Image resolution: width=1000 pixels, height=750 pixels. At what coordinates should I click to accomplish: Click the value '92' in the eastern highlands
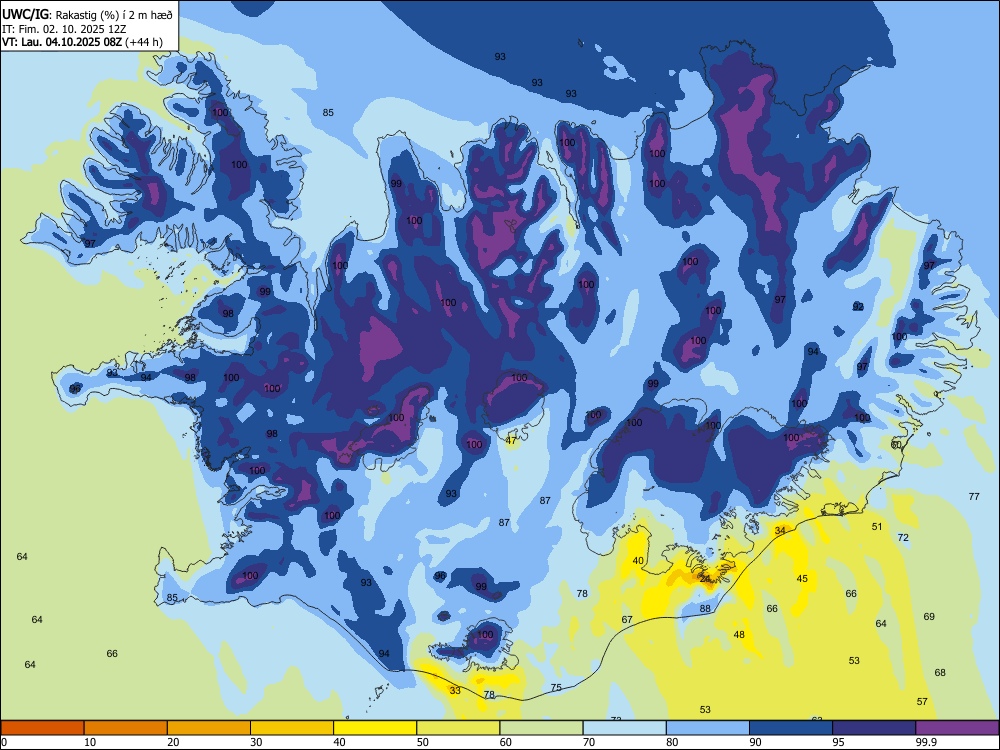858,307
